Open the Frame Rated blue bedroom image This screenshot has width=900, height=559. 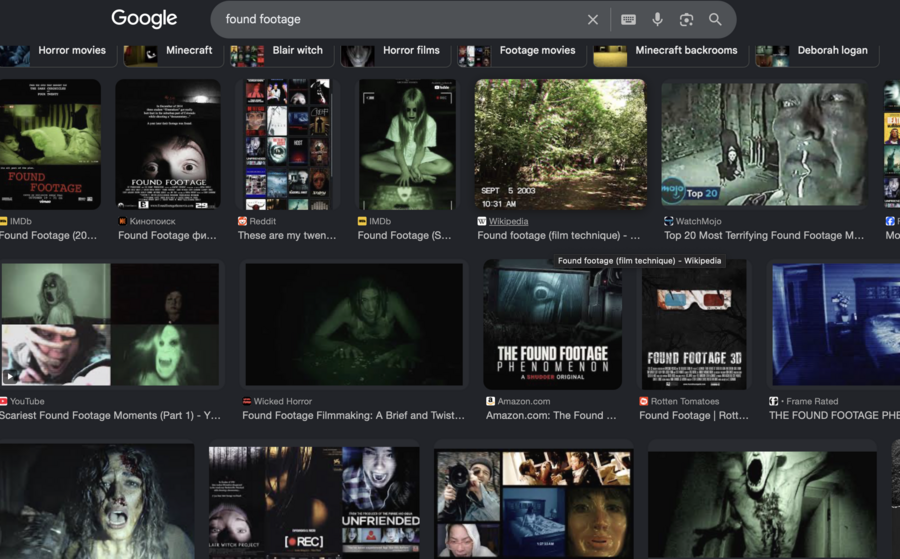tap(836, 324)
